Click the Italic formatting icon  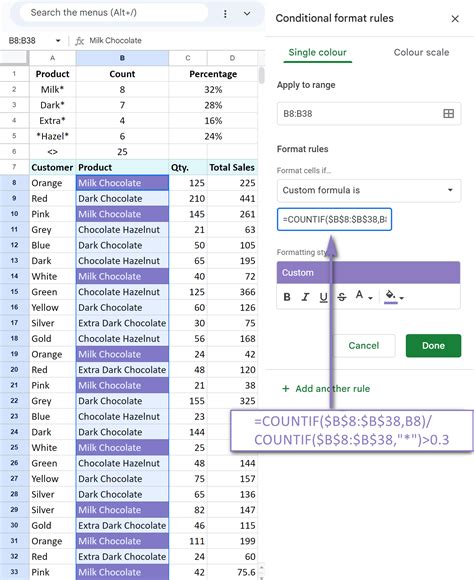pos(305,297)
